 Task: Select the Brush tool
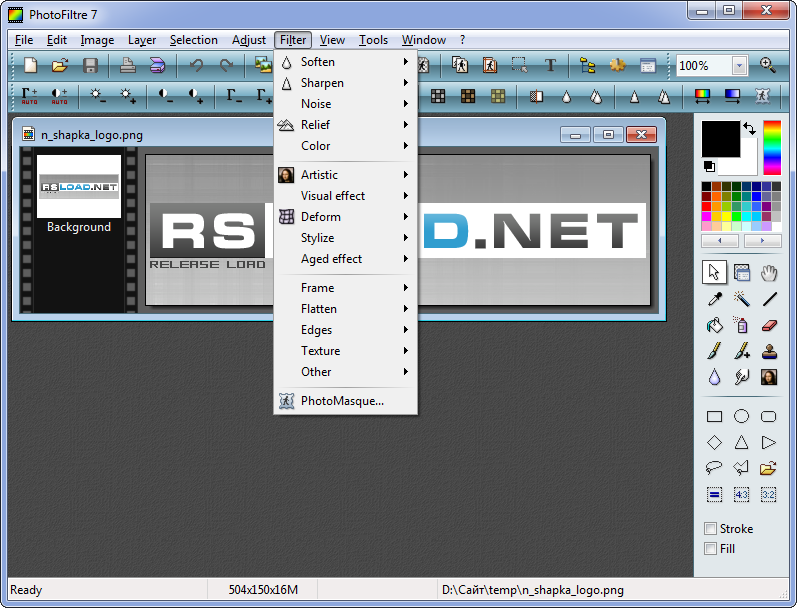click(x=715, y=351)
